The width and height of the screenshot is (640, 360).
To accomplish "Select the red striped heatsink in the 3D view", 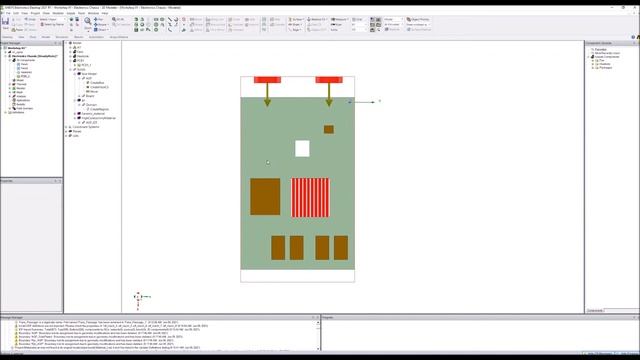I will click(310, 197).
